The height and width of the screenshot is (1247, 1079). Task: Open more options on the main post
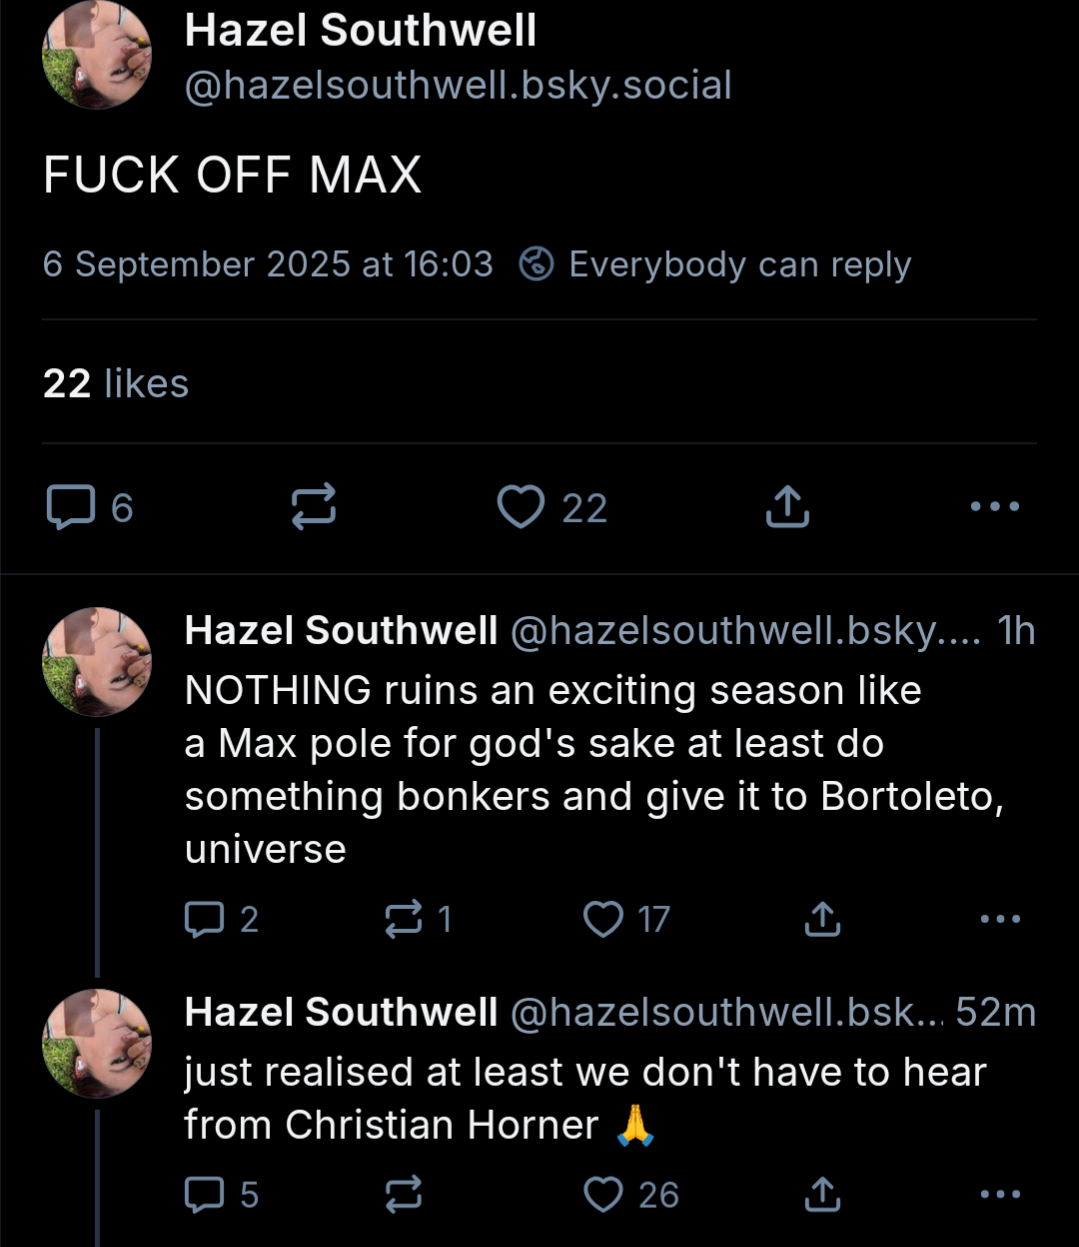tap(995, 506)
